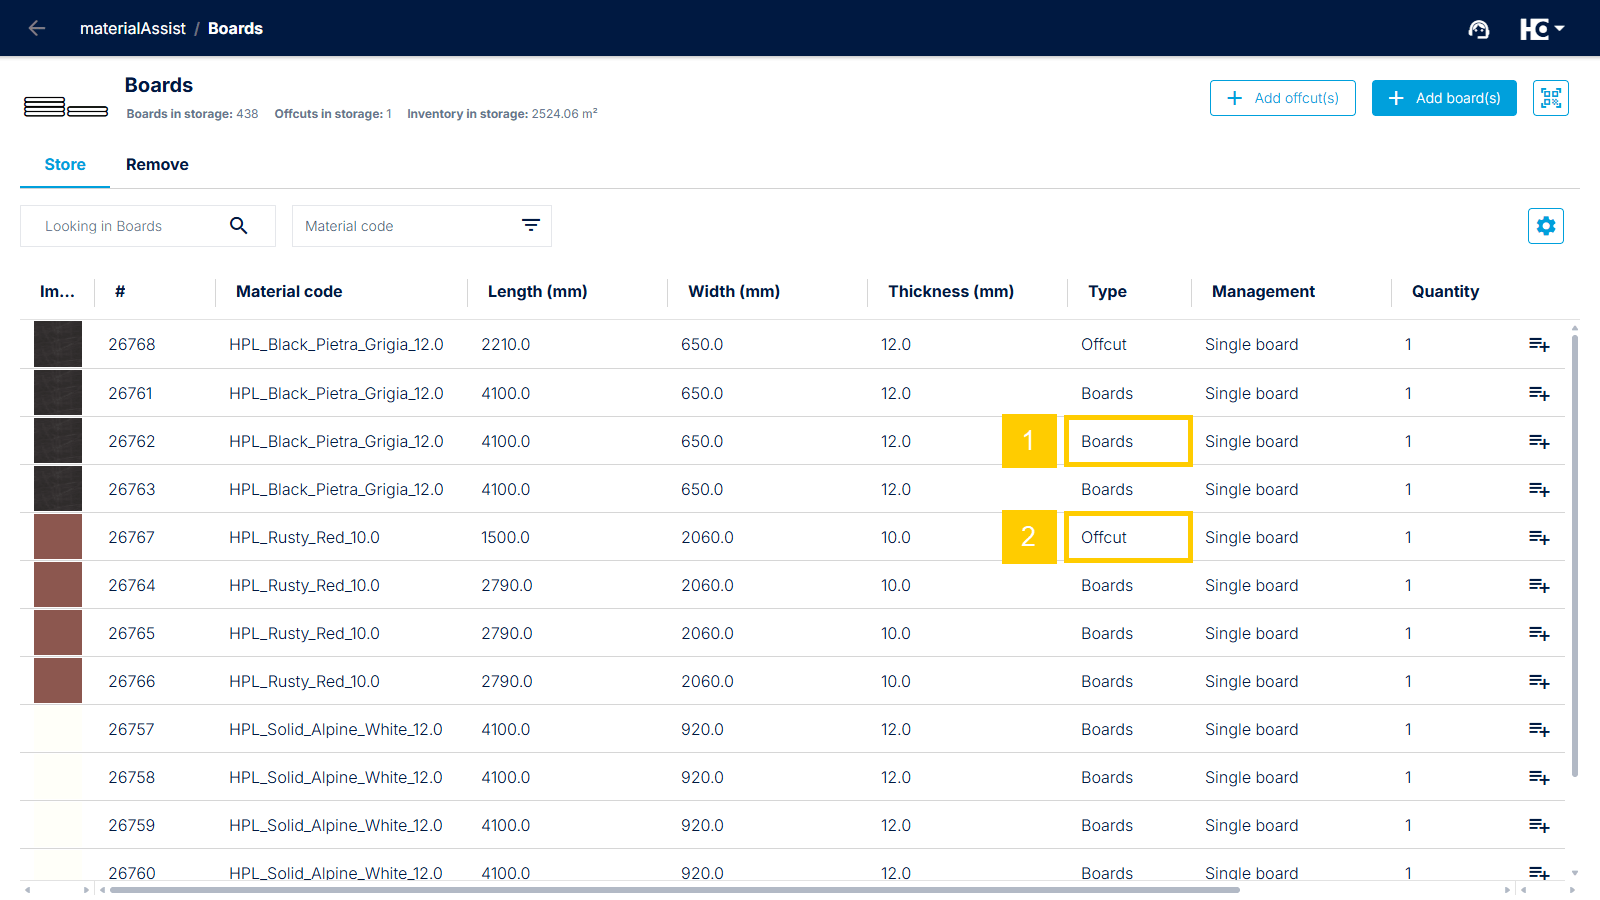Open table settings gear icon

click(1546, 226)
